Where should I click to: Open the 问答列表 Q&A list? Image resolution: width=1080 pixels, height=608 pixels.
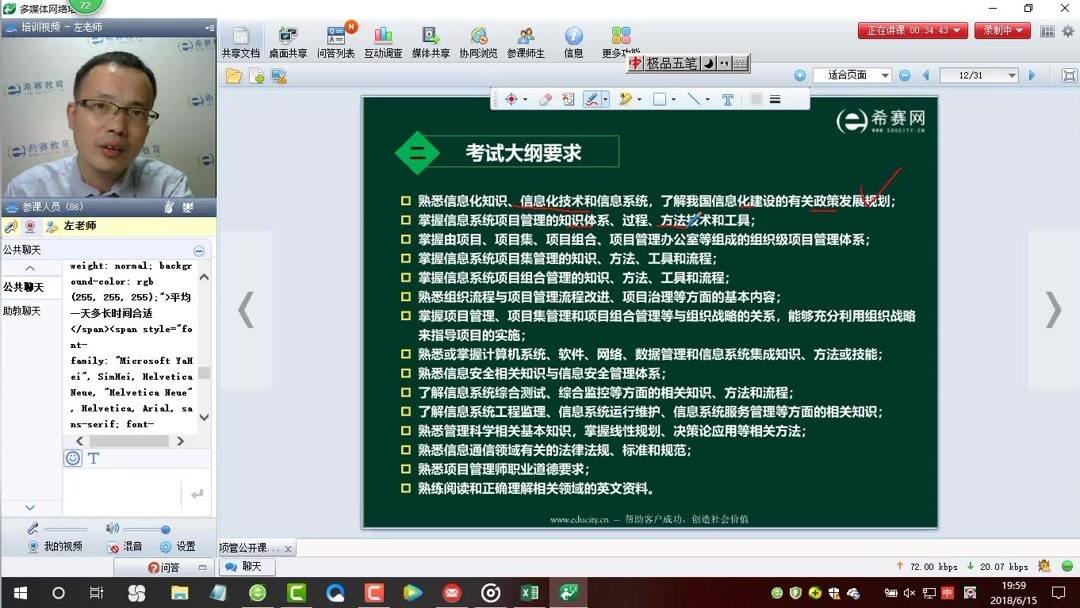[337, 40]
